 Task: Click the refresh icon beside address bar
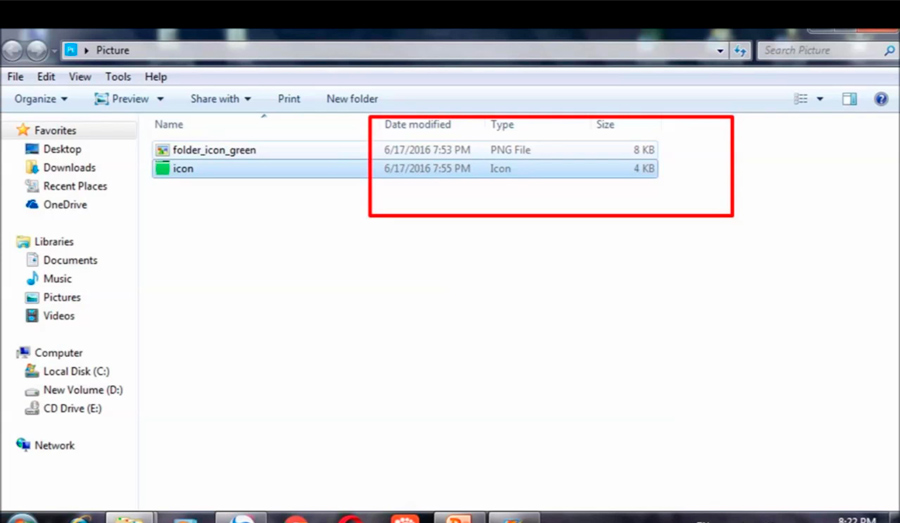coord(740,50)
